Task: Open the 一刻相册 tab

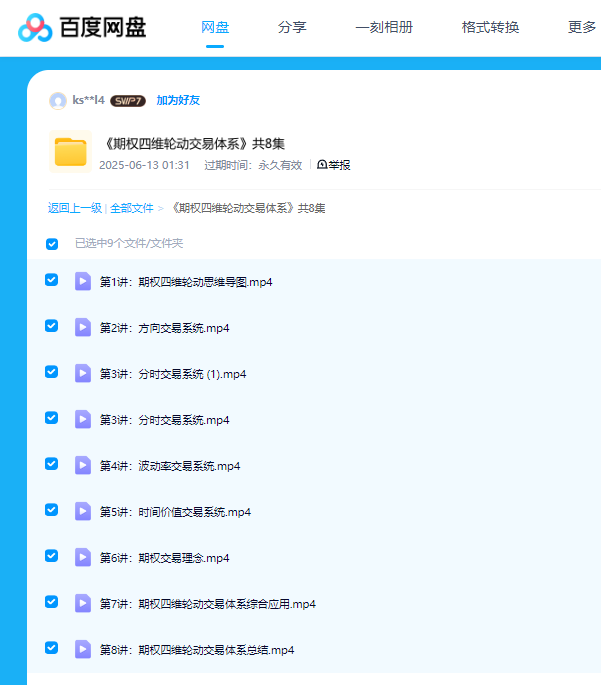Action: click(x=384, y=27)
